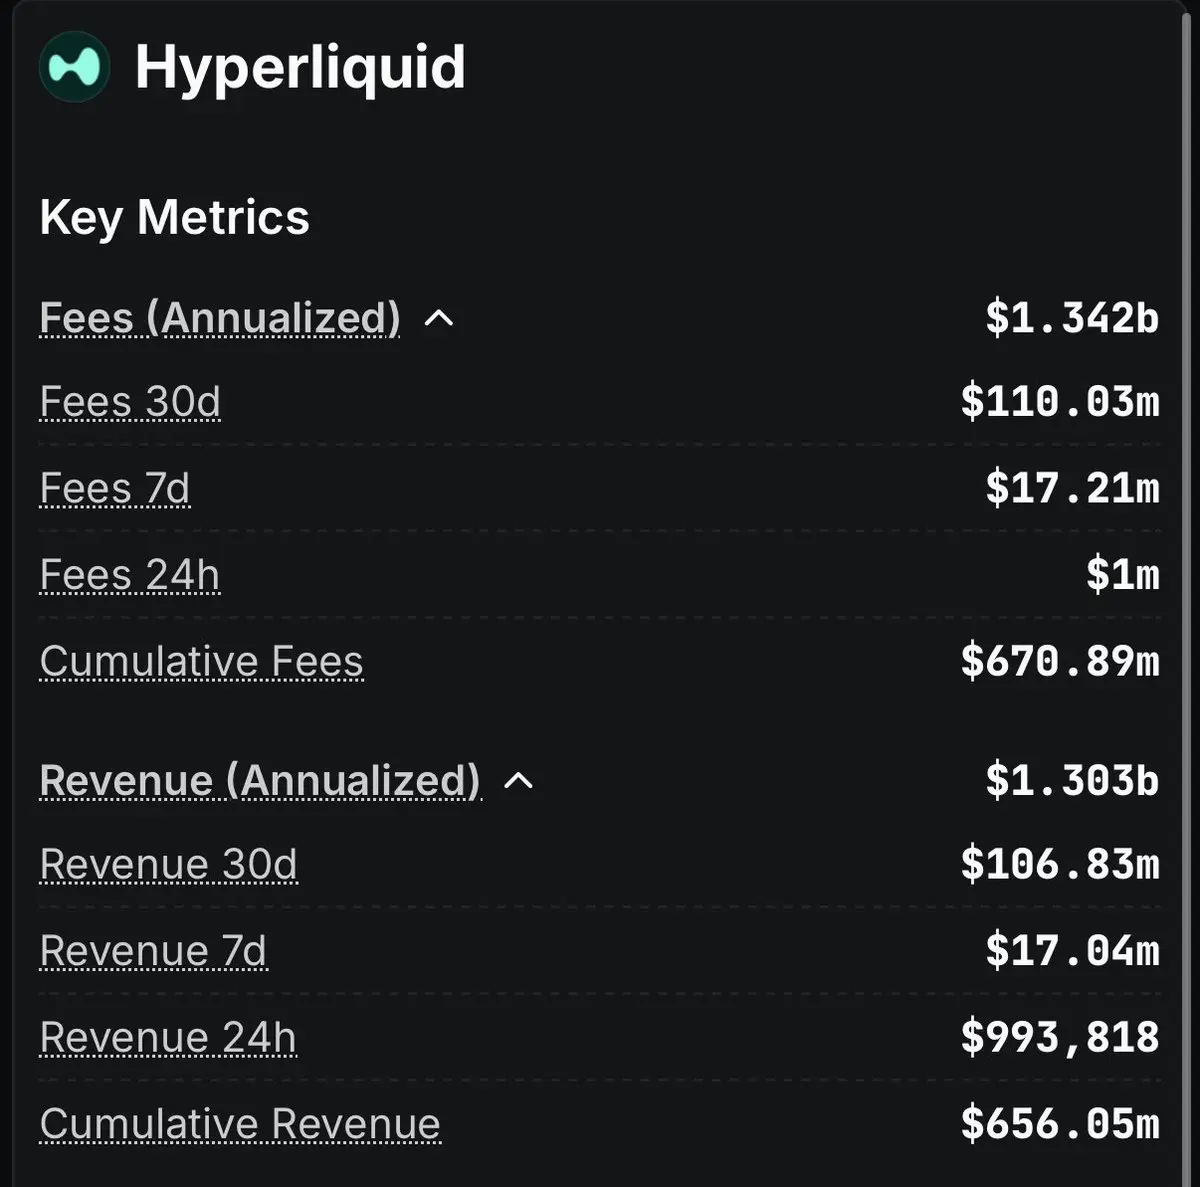Click the $1.342b annualized fees value
This screenshot has height=1187, width=1200.
click(x=1072, y=318)
